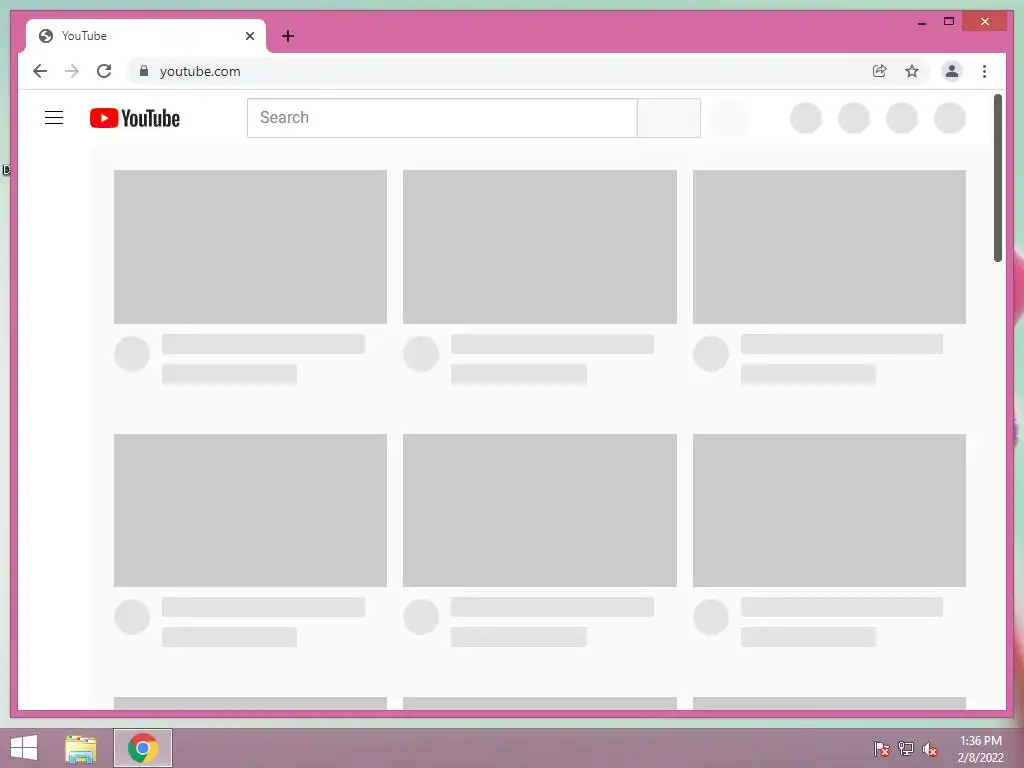Viewport: 1024px width, 768px height.
Task: Click the globe favicon on the YouTube tab
Action: click(46, 36)
